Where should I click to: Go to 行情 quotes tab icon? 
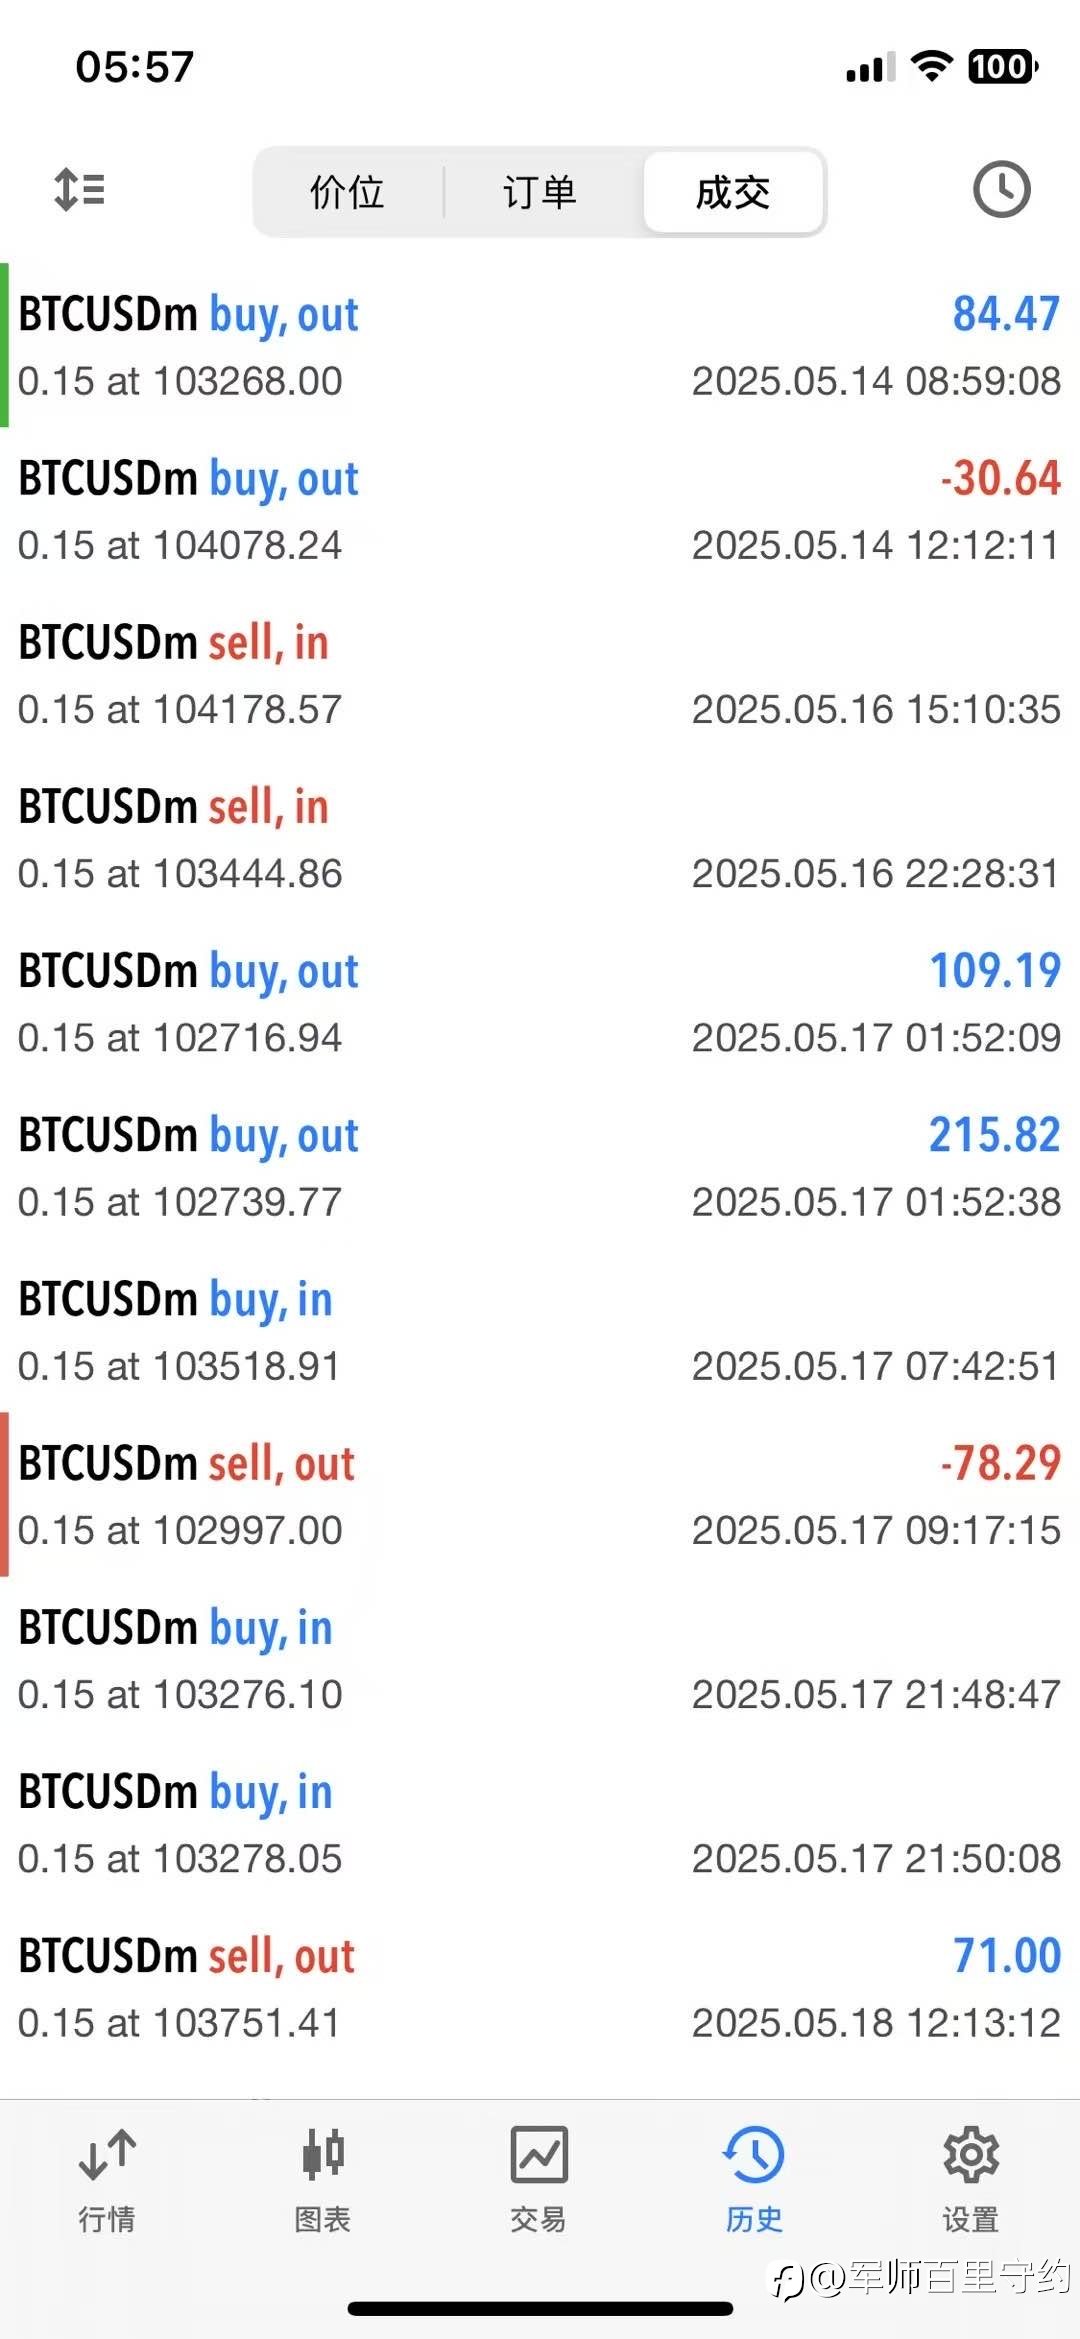(107, 2156)
